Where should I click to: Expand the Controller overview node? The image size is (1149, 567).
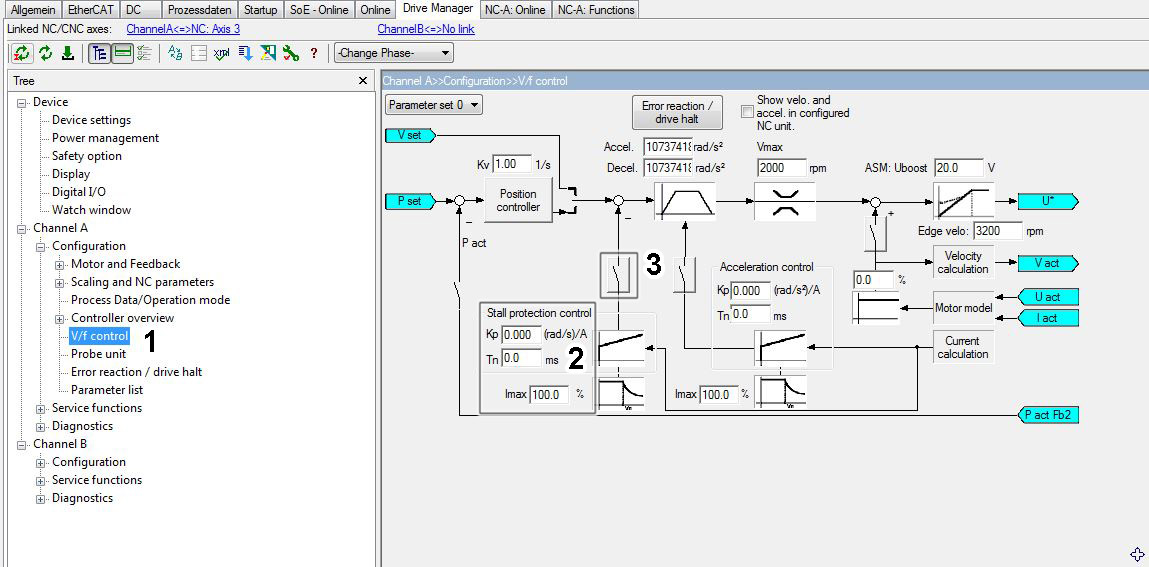click(x=60, y=319)
